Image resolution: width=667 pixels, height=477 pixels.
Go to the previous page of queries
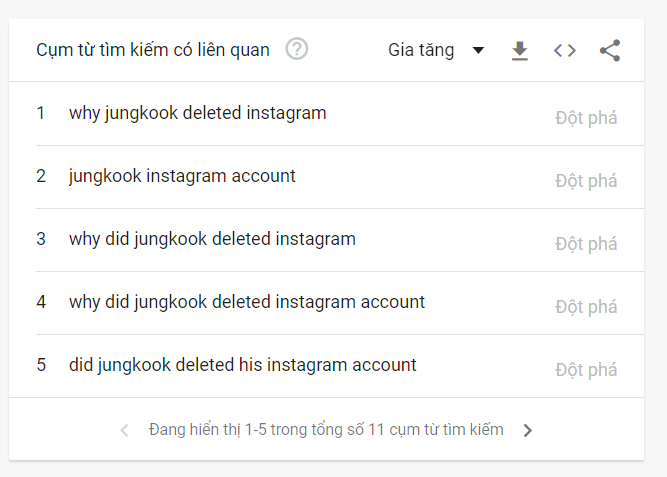point(124,430)
